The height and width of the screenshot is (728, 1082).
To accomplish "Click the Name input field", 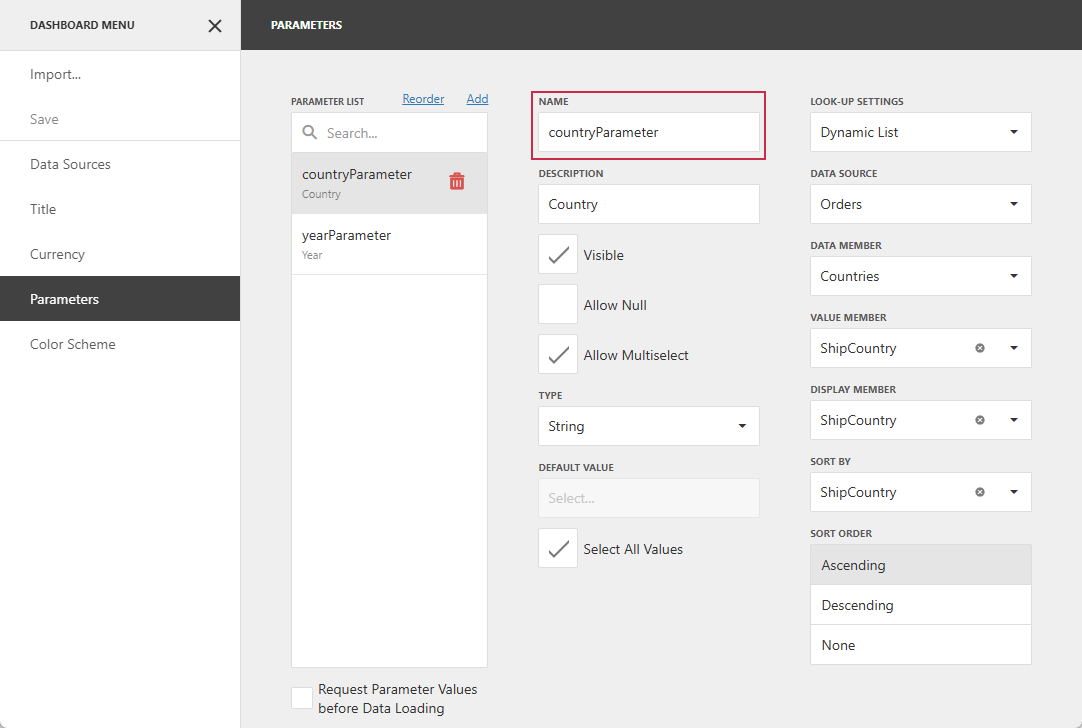I will (649, 132).
